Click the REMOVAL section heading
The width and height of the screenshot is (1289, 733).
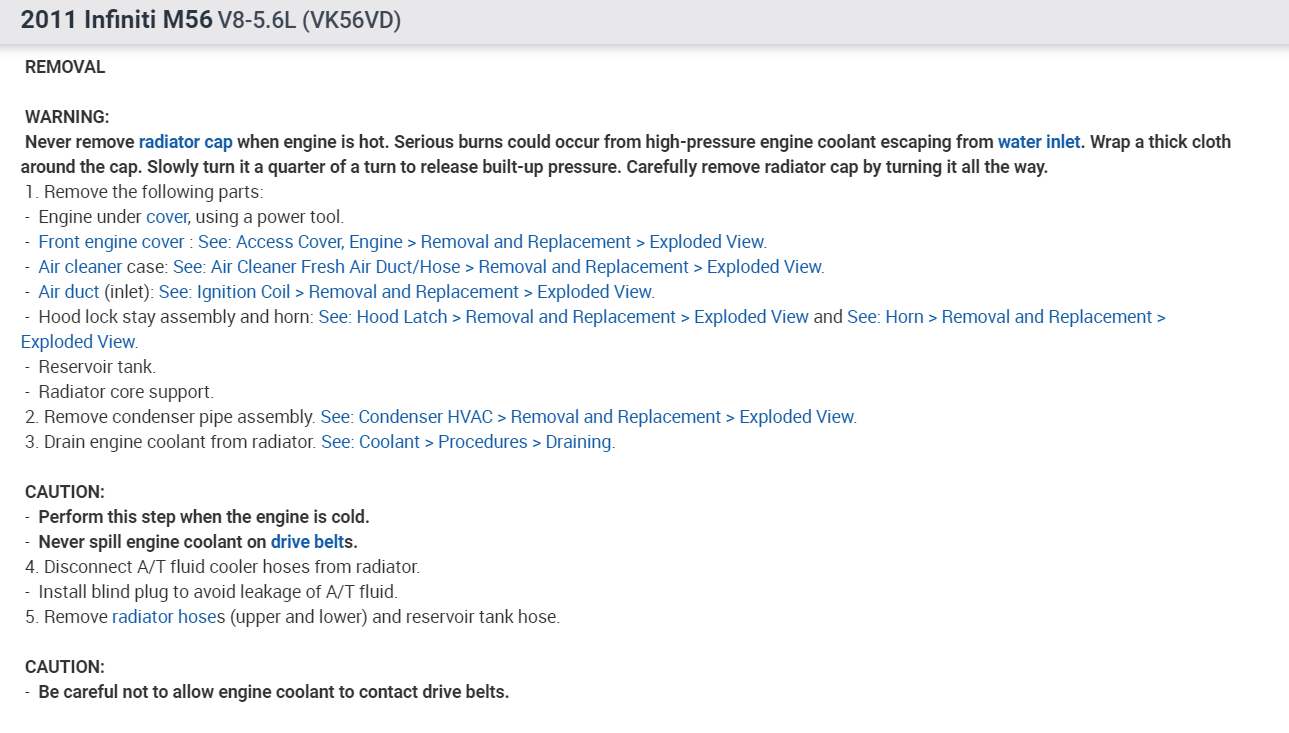(65, 67)
